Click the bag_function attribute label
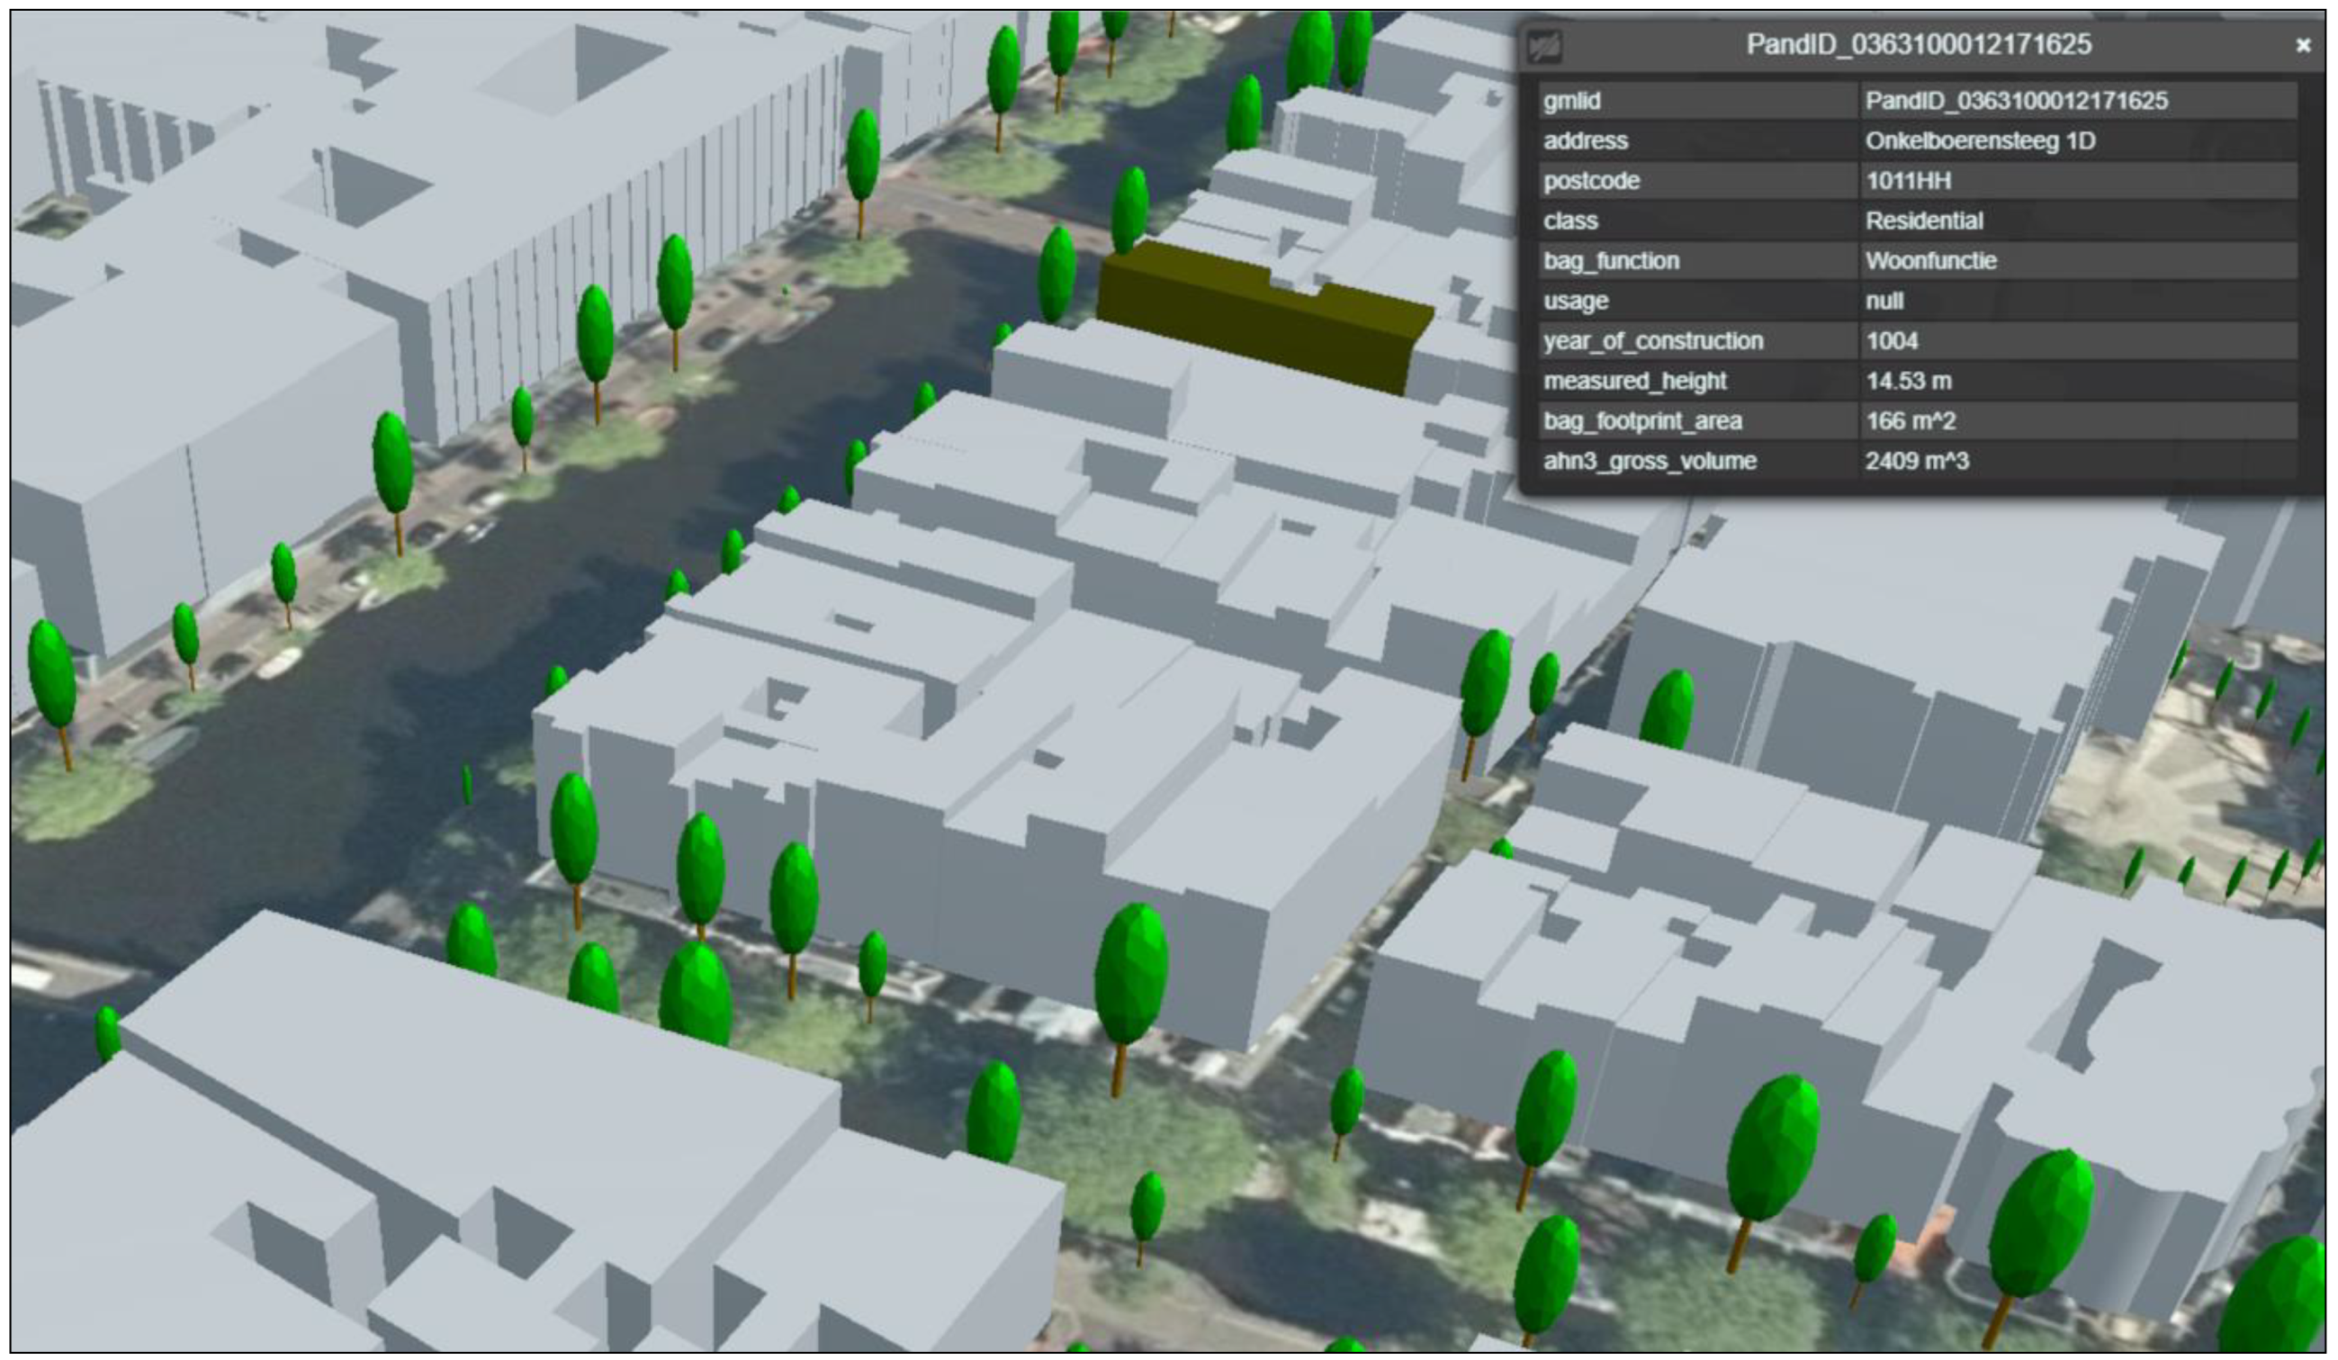The height and width of the screenshot is (1360, 2338). (x=1610, y=261)
